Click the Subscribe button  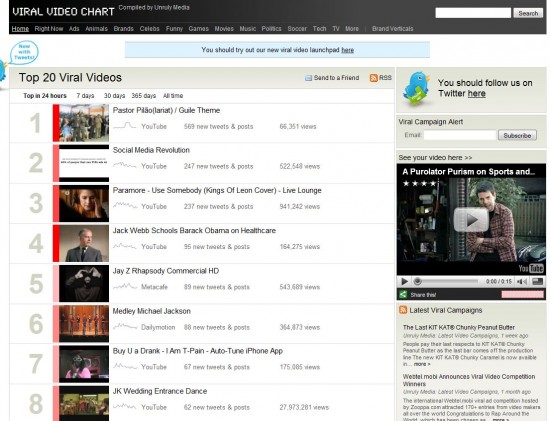pos(517,135)
